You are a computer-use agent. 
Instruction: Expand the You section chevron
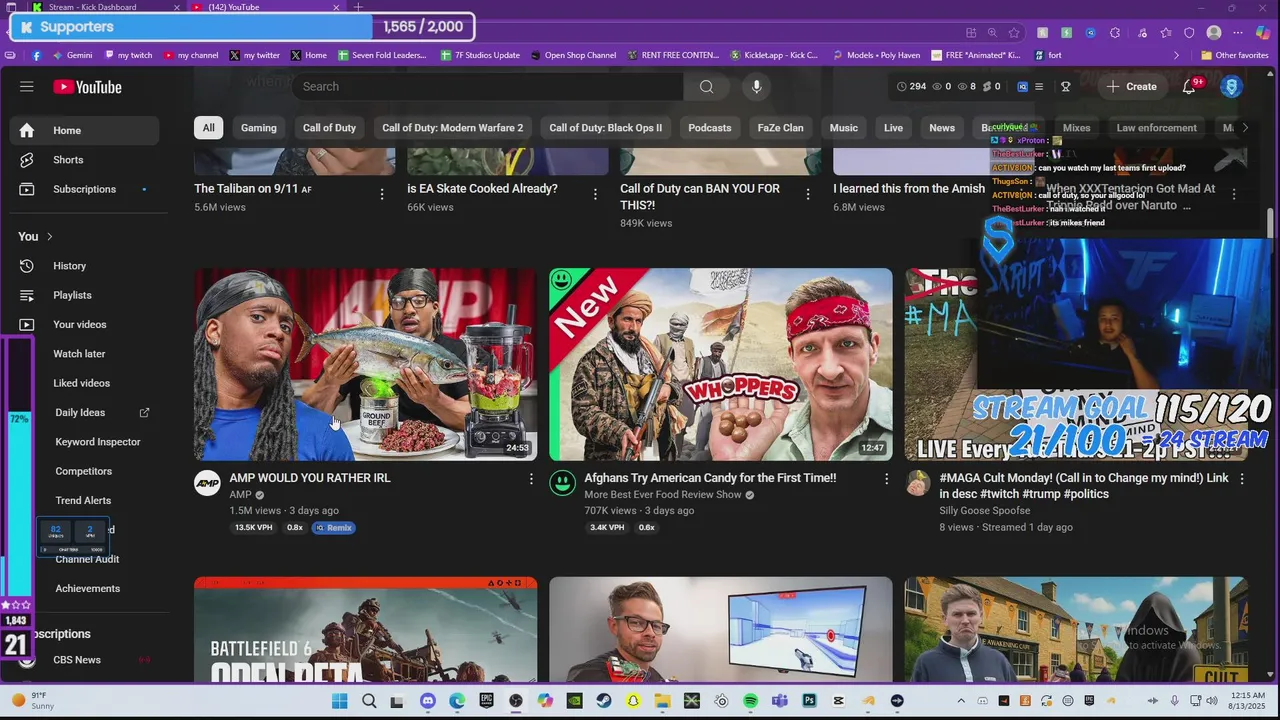coord(49,237)
